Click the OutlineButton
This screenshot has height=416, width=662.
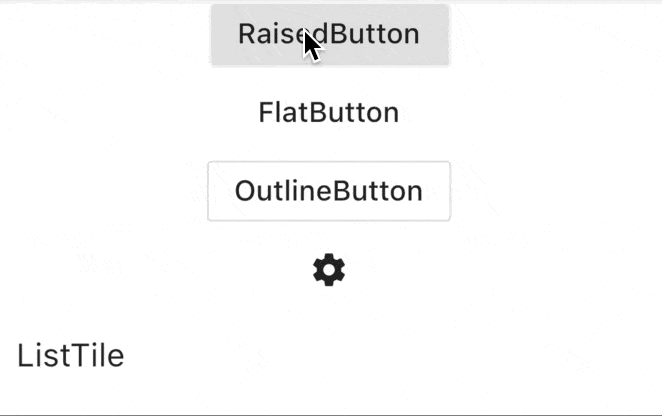pyautogui.click(x=329, y=191)
